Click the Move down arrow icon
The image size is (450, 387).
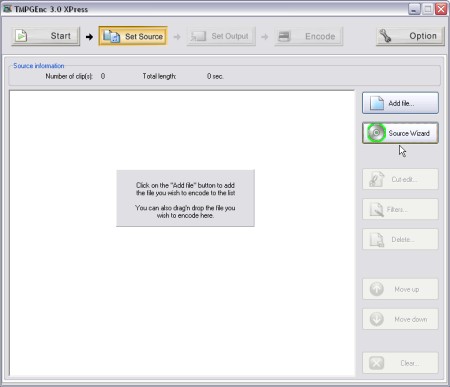pyautogui.click(x=377, y=319)
